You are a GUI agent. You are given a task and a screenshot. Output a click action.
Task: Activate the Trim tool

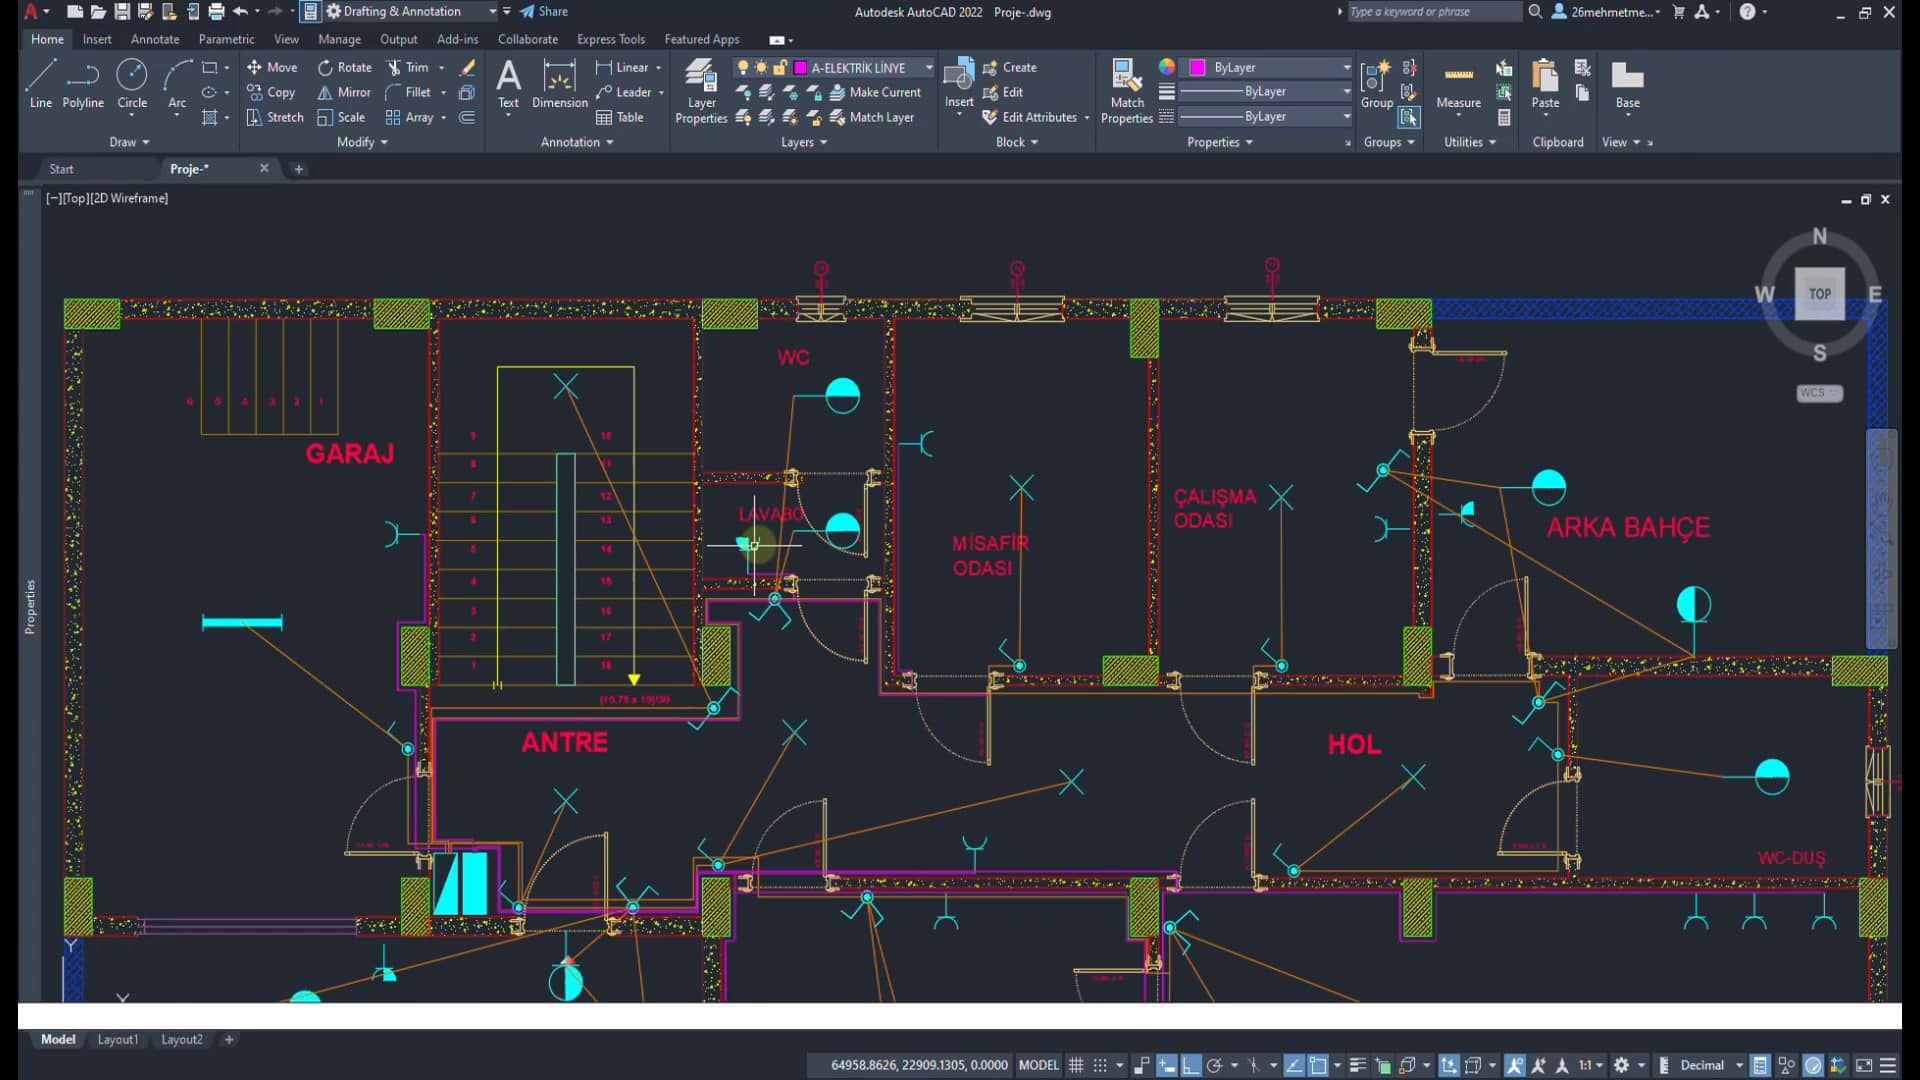click(412, 67)
